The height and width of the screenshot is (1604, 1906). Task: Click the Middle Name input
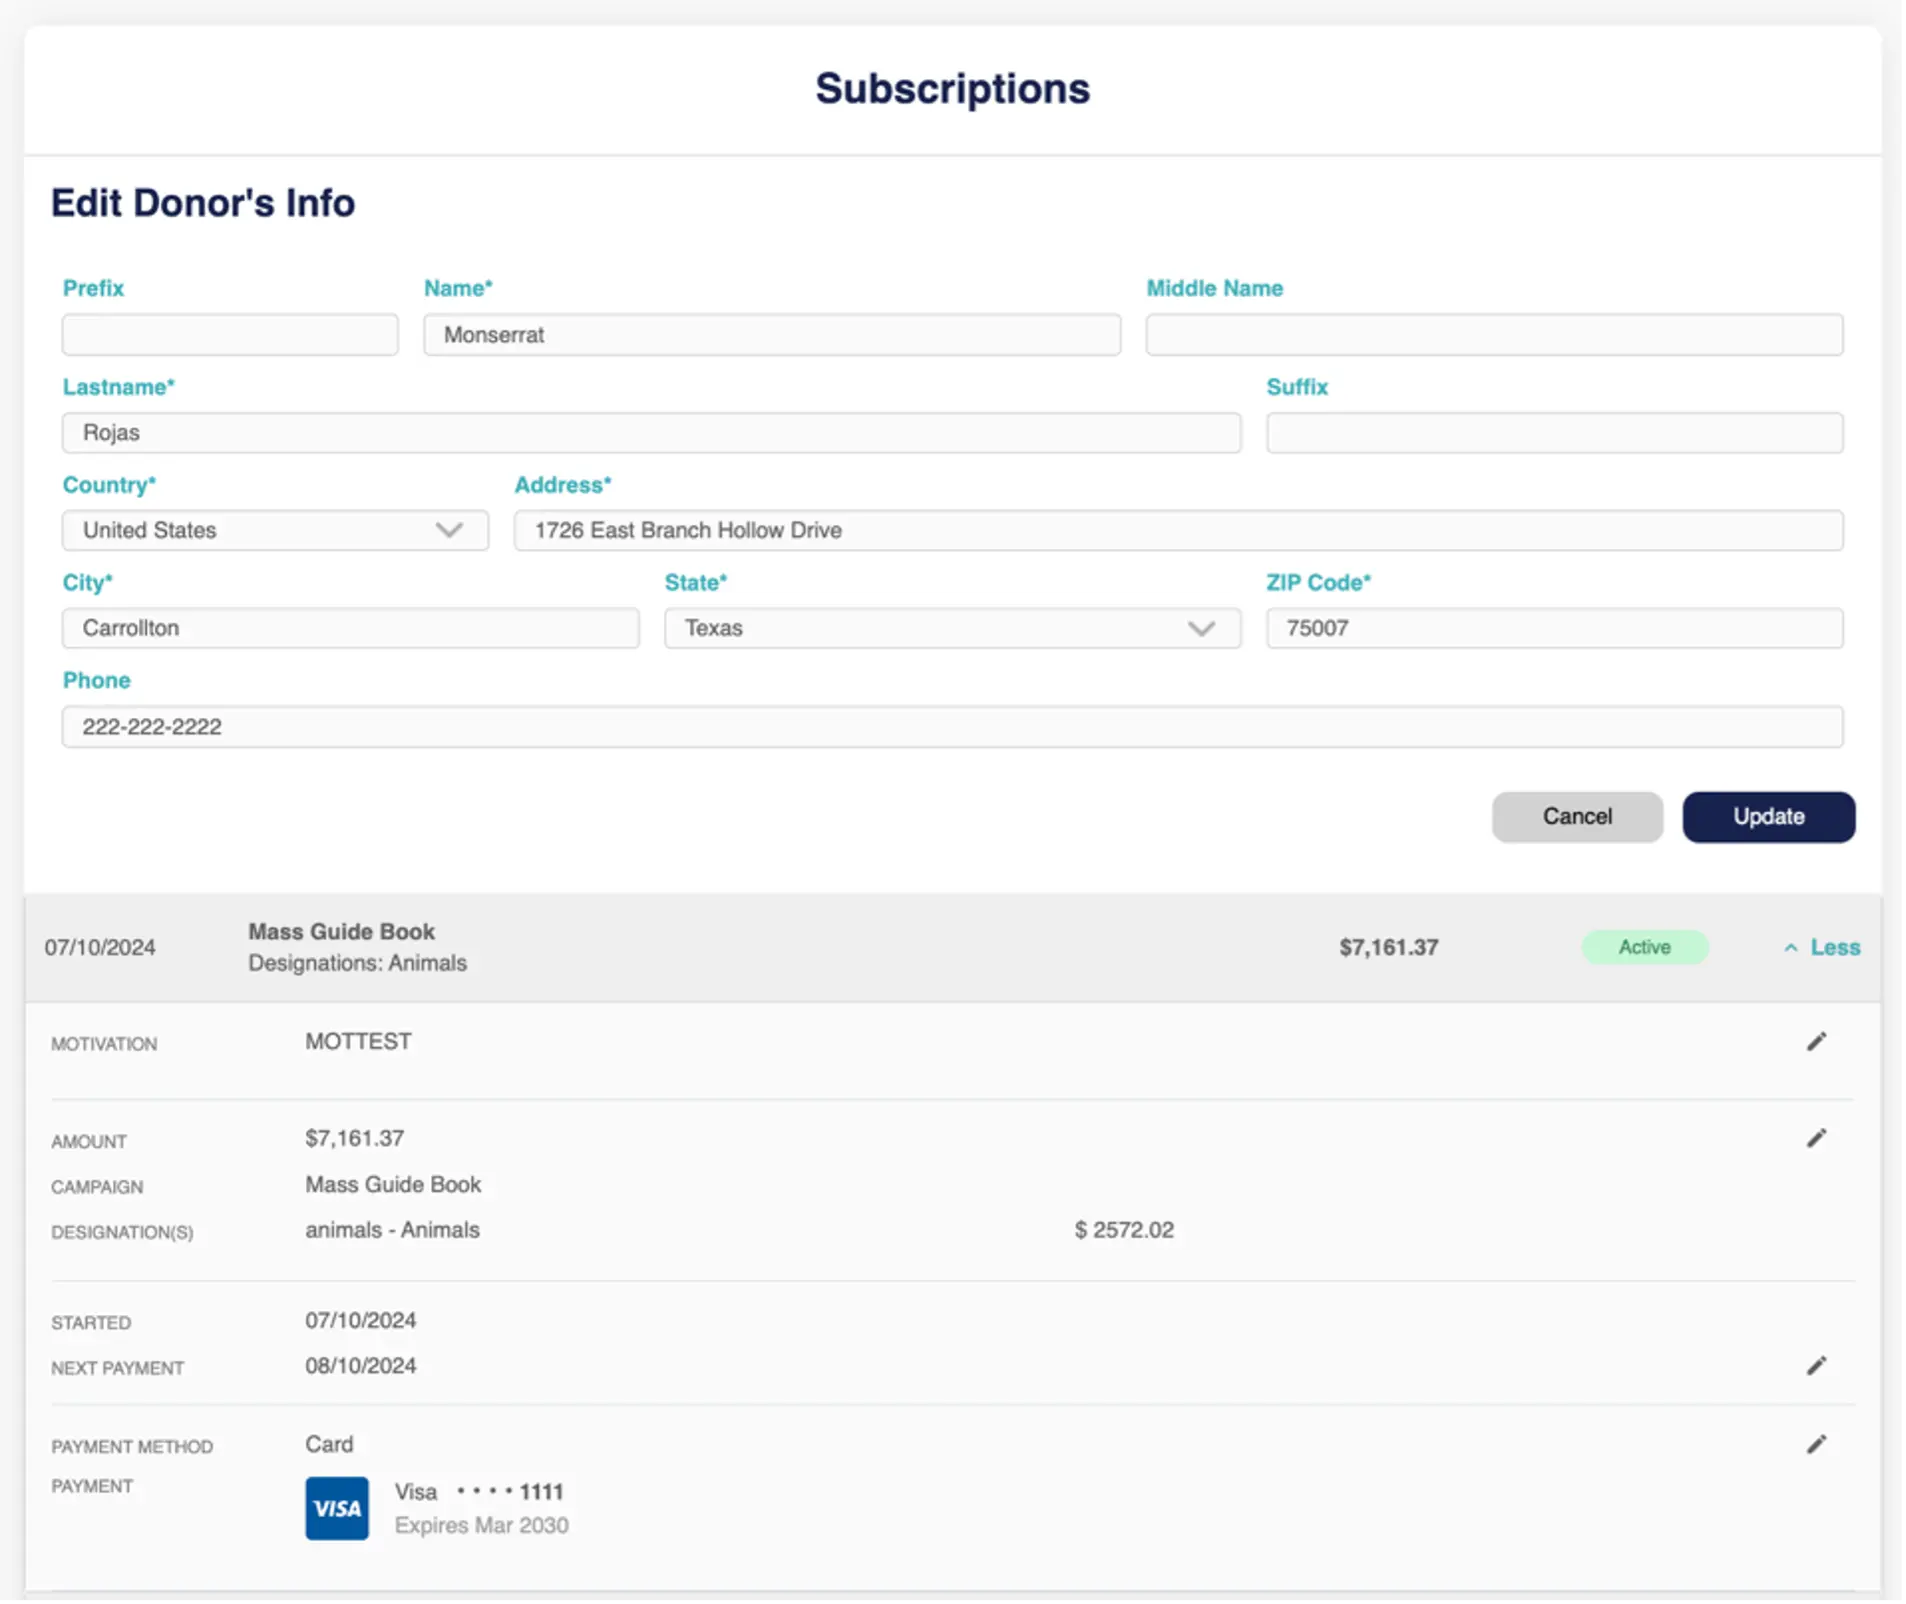(x=1494, y=335)
